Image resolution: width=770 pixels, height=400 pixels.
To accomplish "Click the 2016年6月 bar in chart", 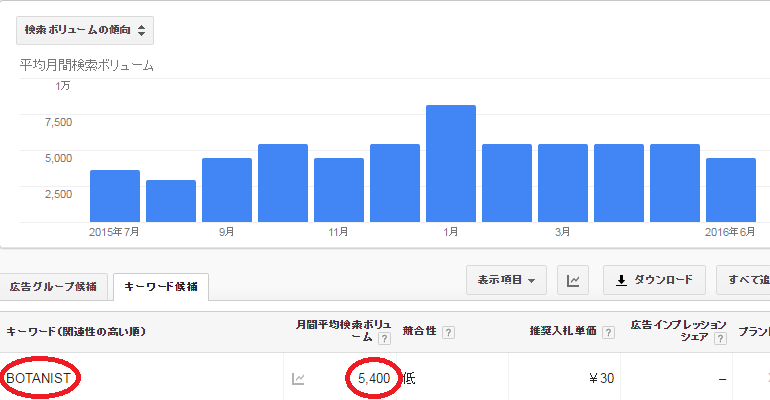I will coord(731,190).
